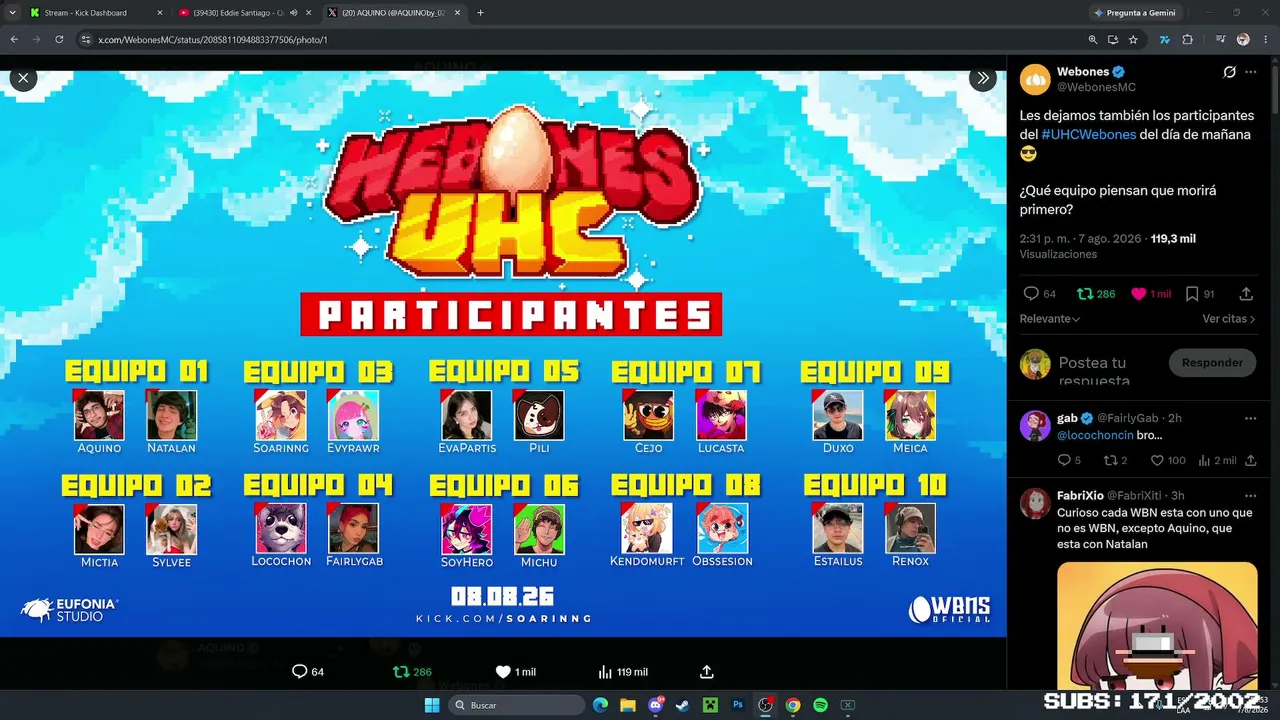Screen dimensions: 1280x720
Task: Click the repost icon showing 286 in the side panel
Action: (1084, 294)
